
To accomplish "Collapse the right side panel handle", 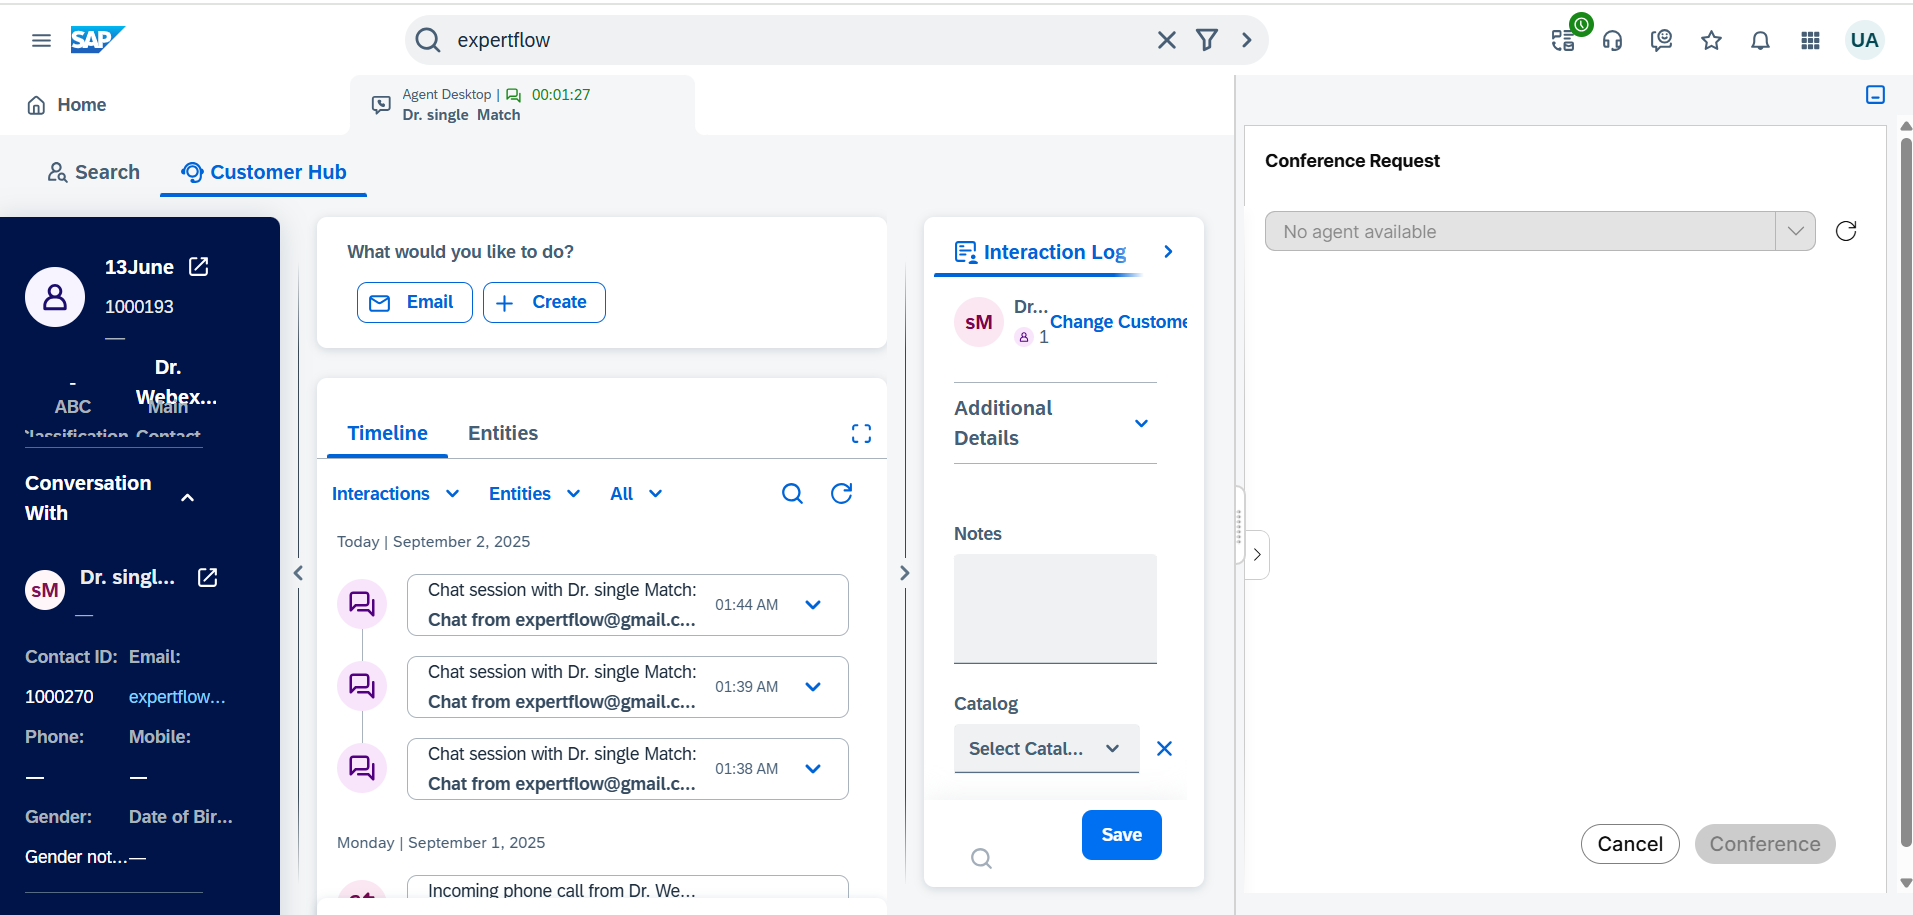I will point(1257,554).
